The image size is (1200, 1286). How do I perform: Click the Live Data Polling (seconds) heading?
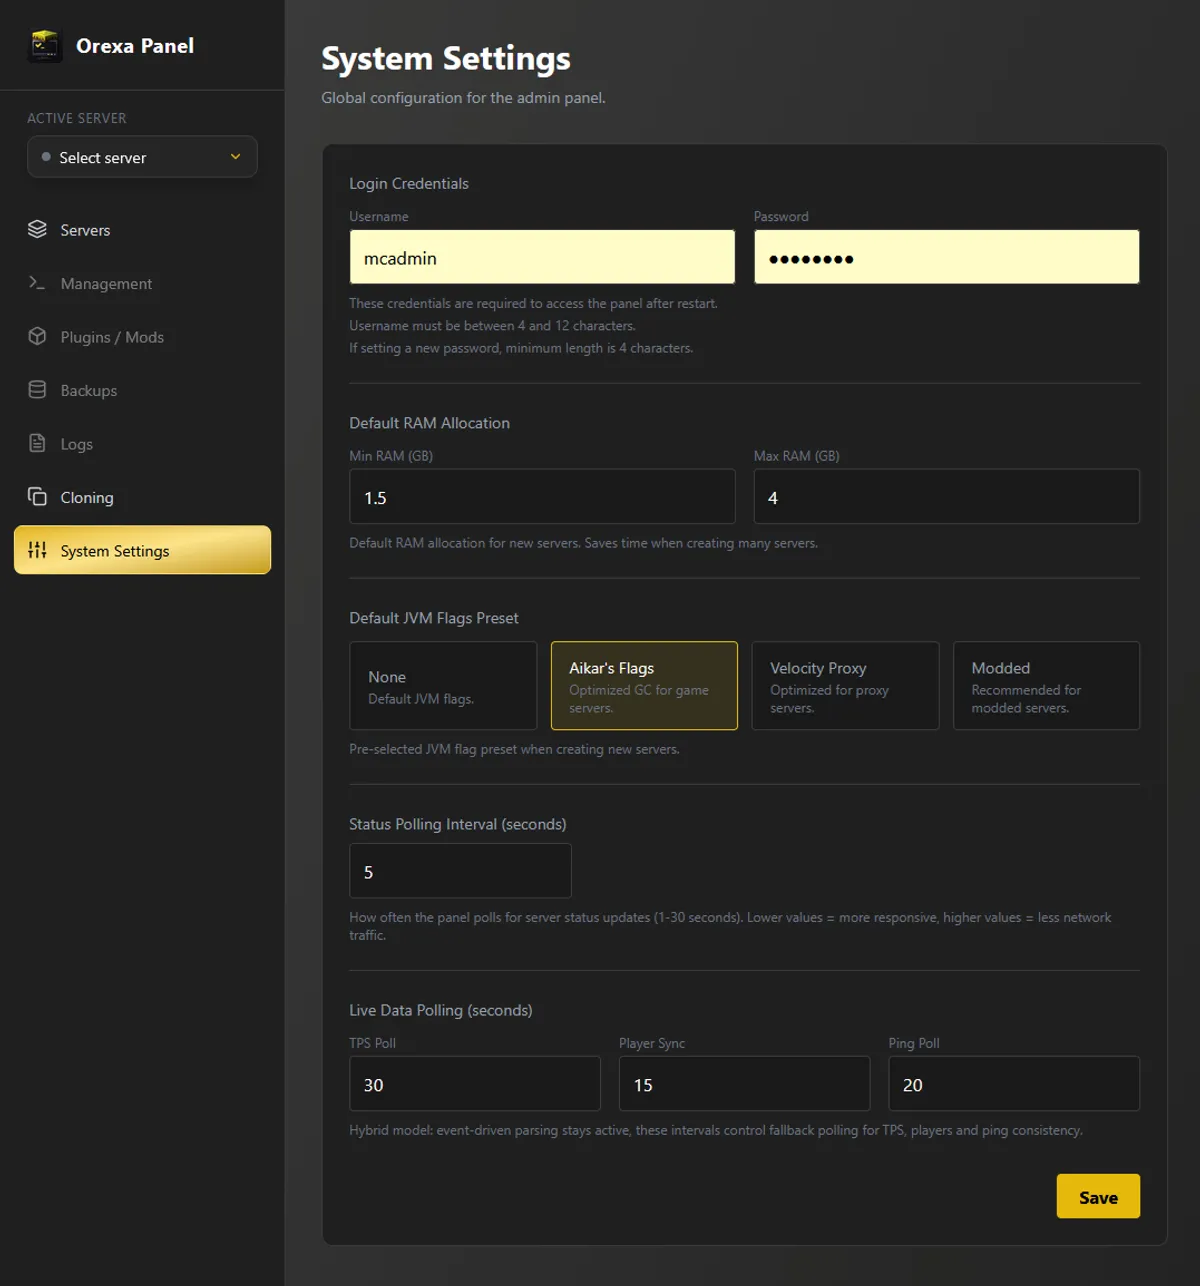coord(441,1010)
